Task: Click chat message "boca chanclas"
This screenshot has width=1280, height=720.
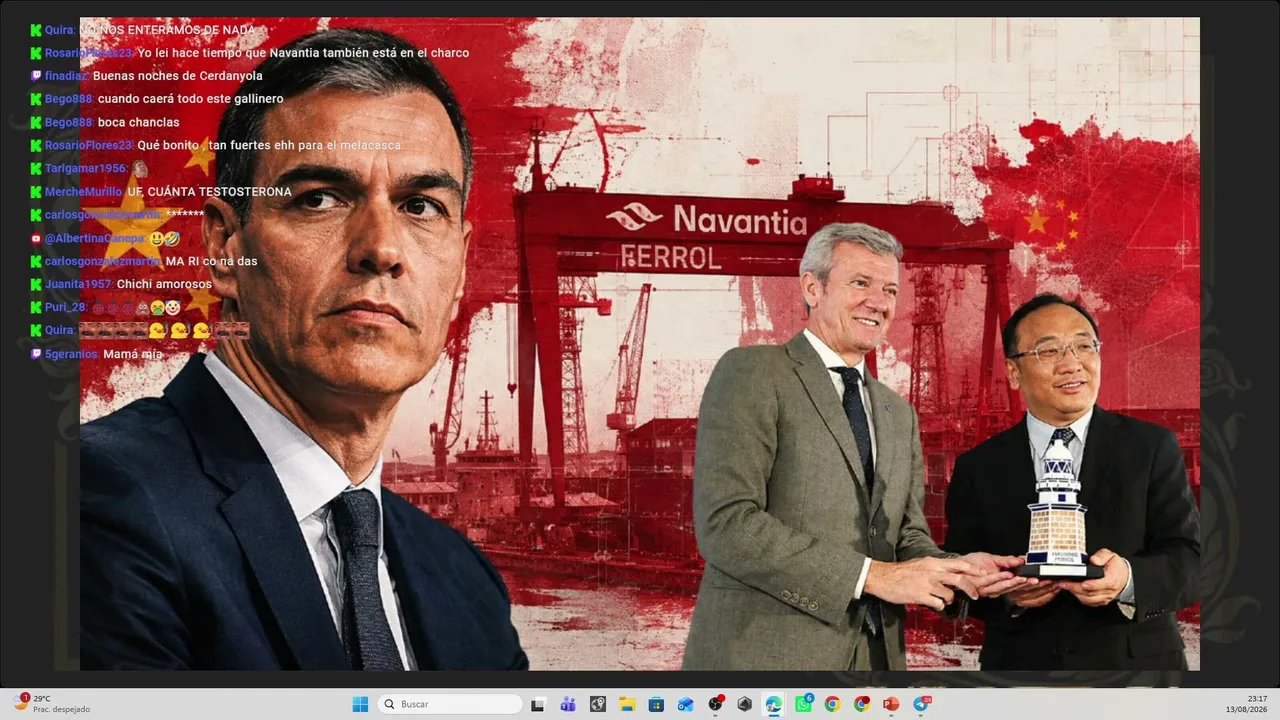Action: pos(138,122)
